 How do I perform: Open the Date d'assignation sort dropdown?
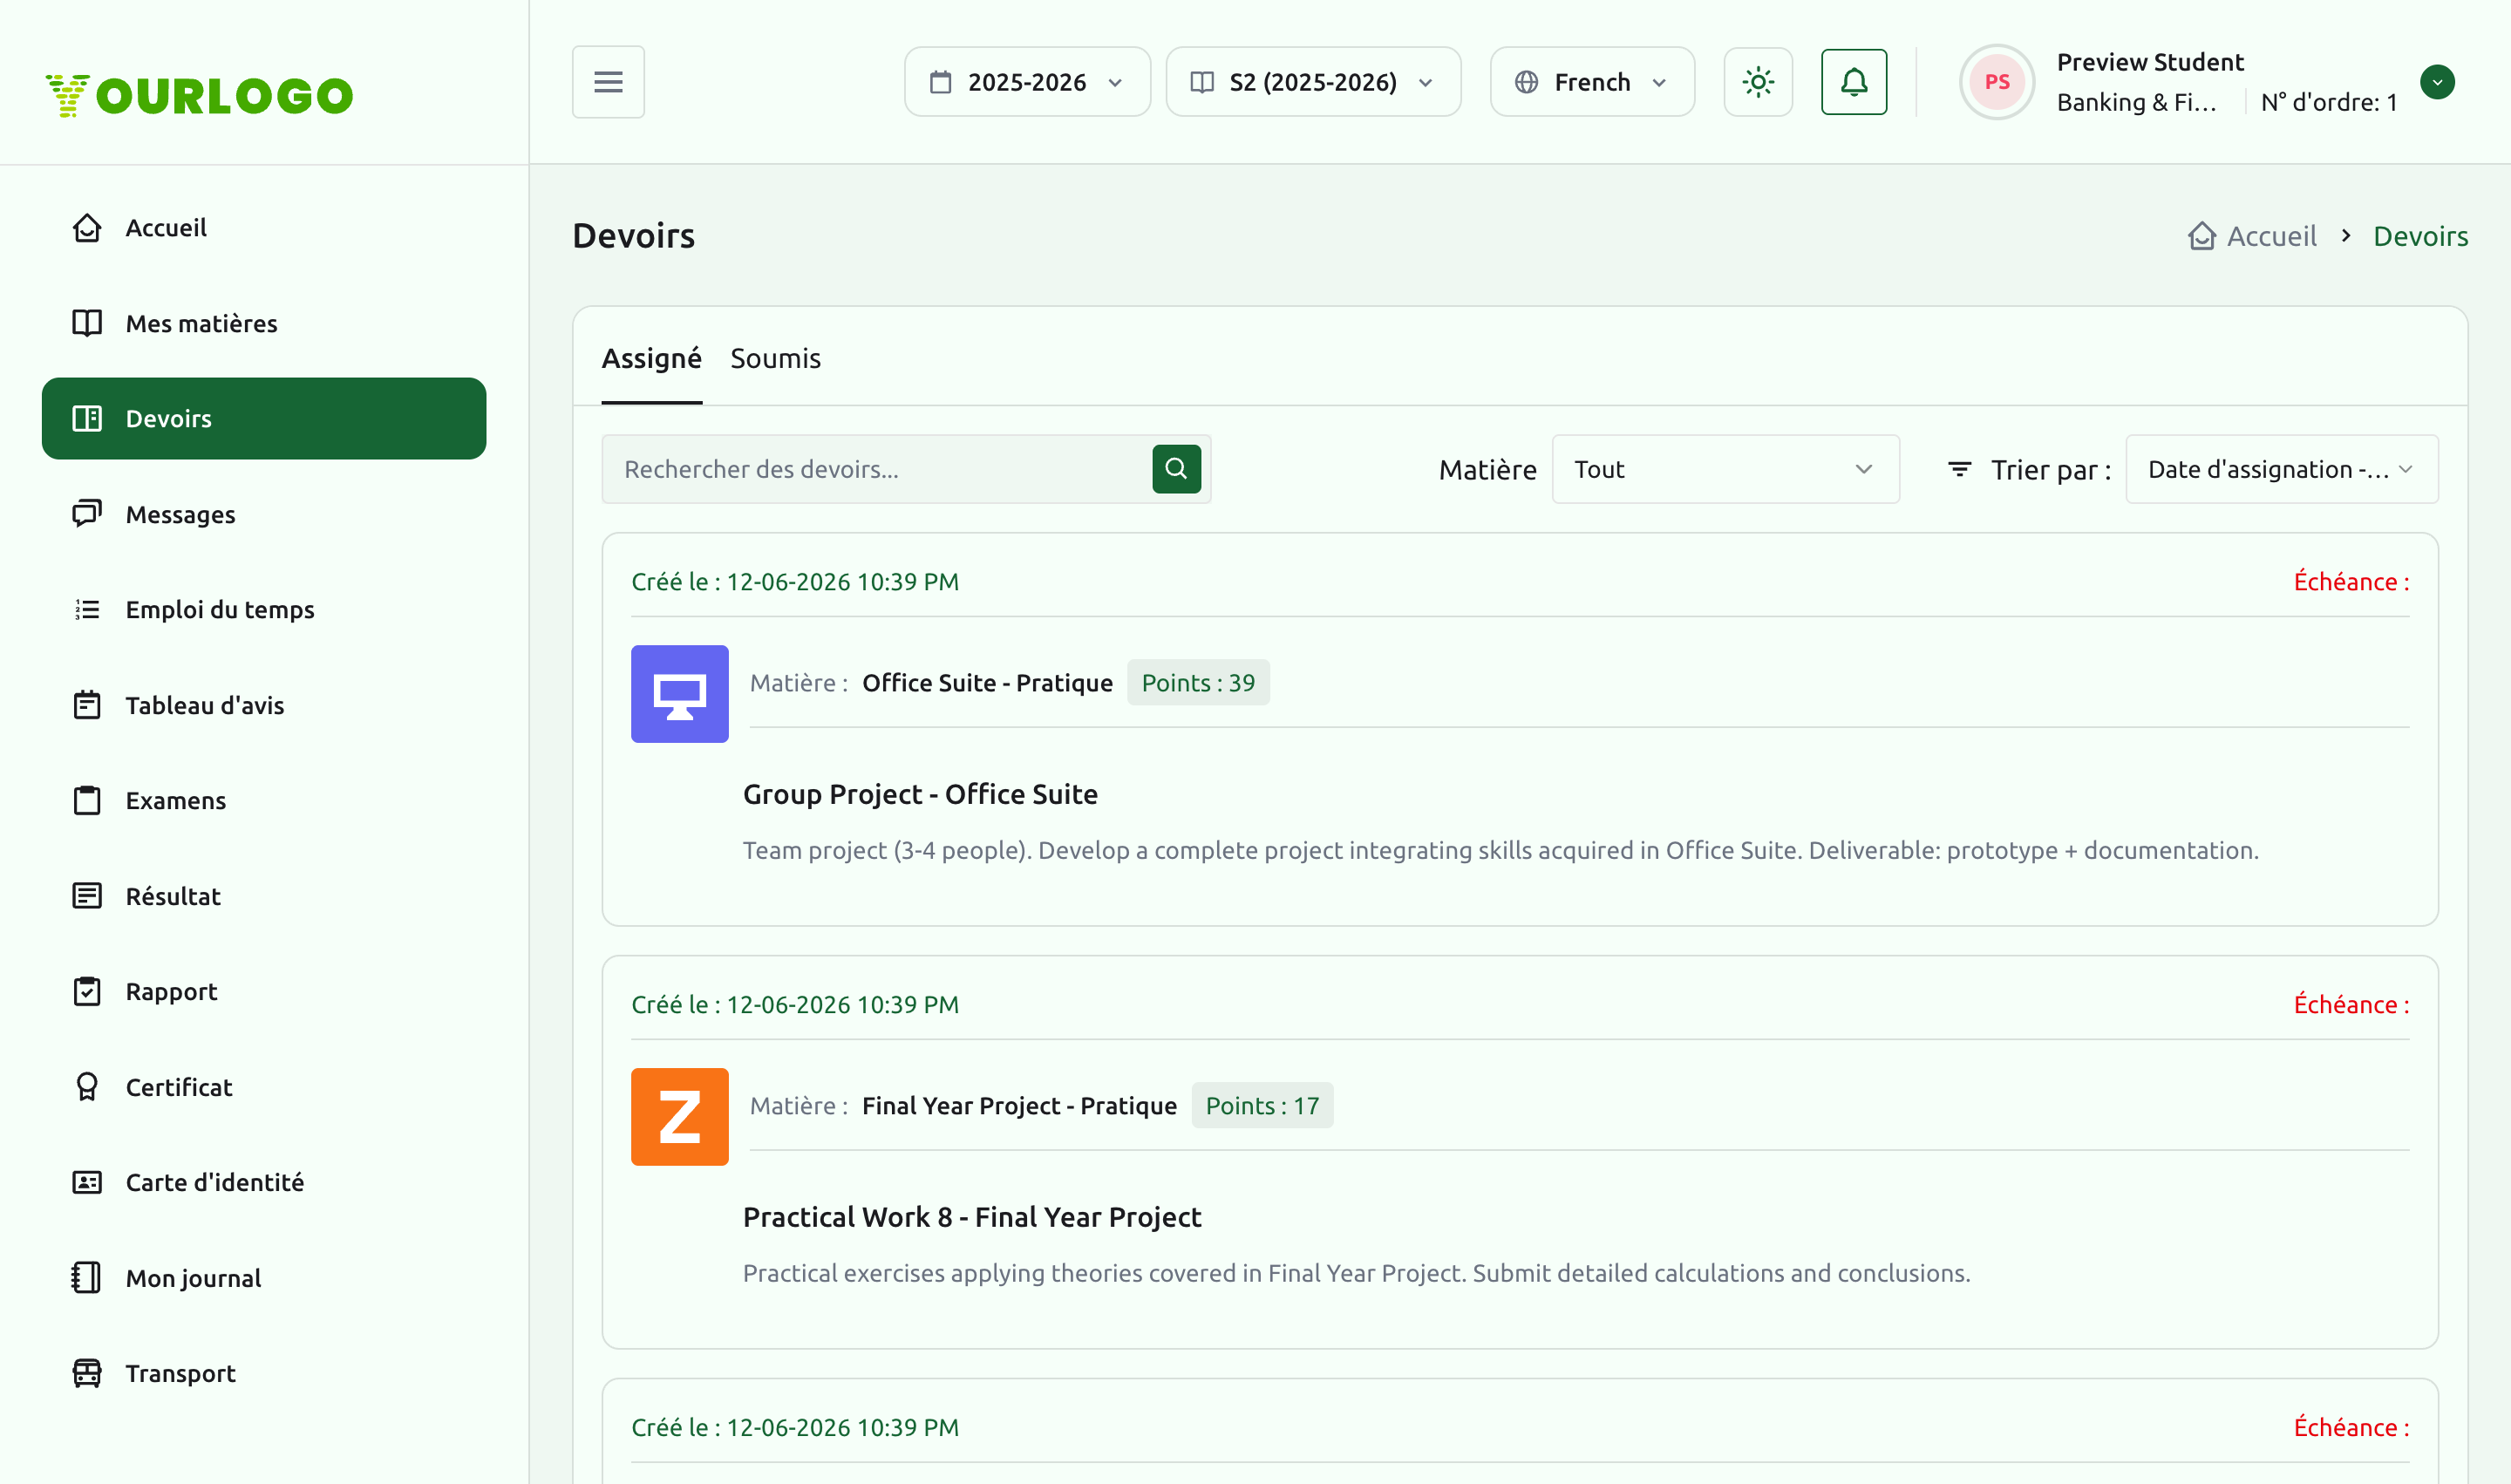(2281, 469)
